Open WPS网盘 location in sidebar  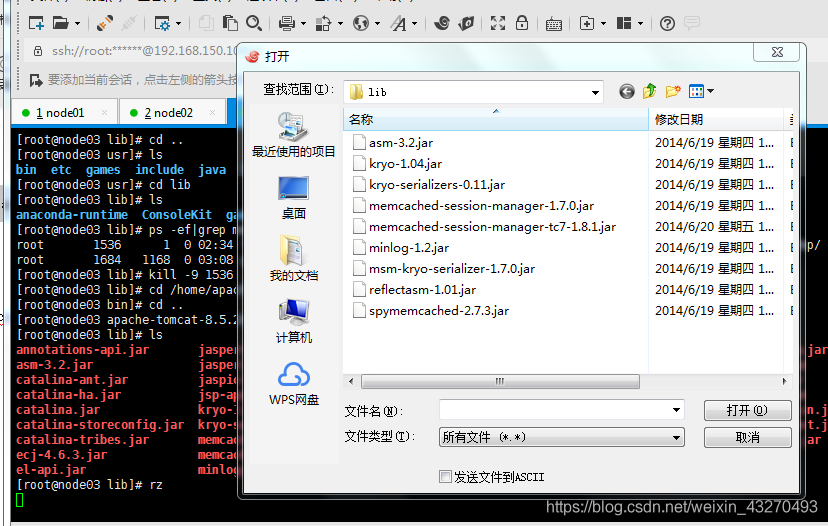point(293,384)
